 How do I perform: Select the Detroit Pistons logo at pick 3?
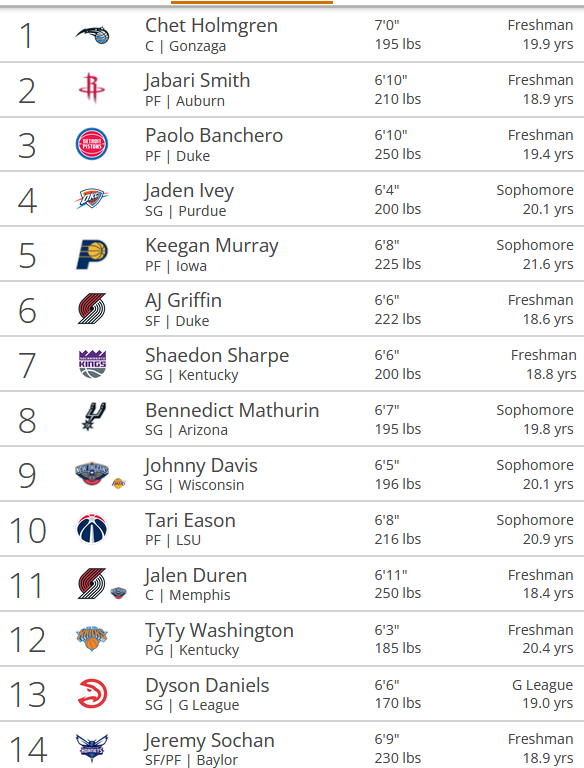[92, 144]
